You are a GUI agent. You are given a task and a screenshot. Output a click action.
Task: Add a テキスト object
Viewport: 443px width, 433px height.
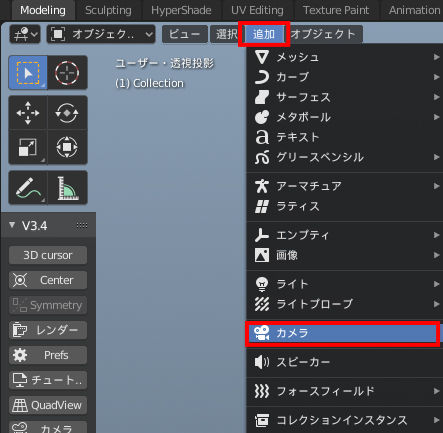coord(345,137)
